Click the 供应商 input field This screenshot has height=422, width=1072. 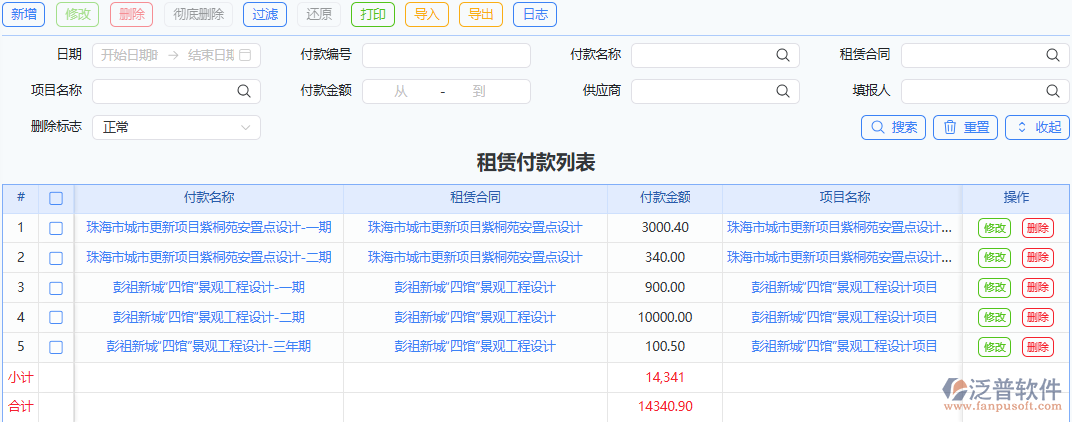pyautogui.click(x=715, y=91)
